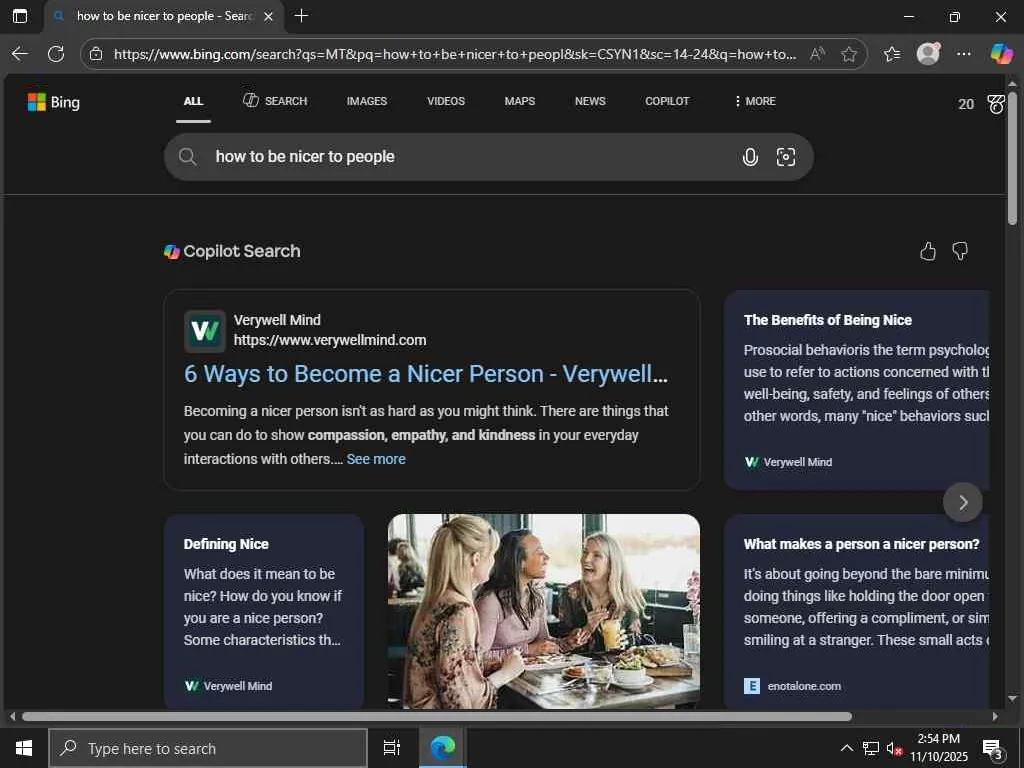Show hidden tray icons chevron
Viewport: 1024px width, 768px height.
tap(846, 748)
